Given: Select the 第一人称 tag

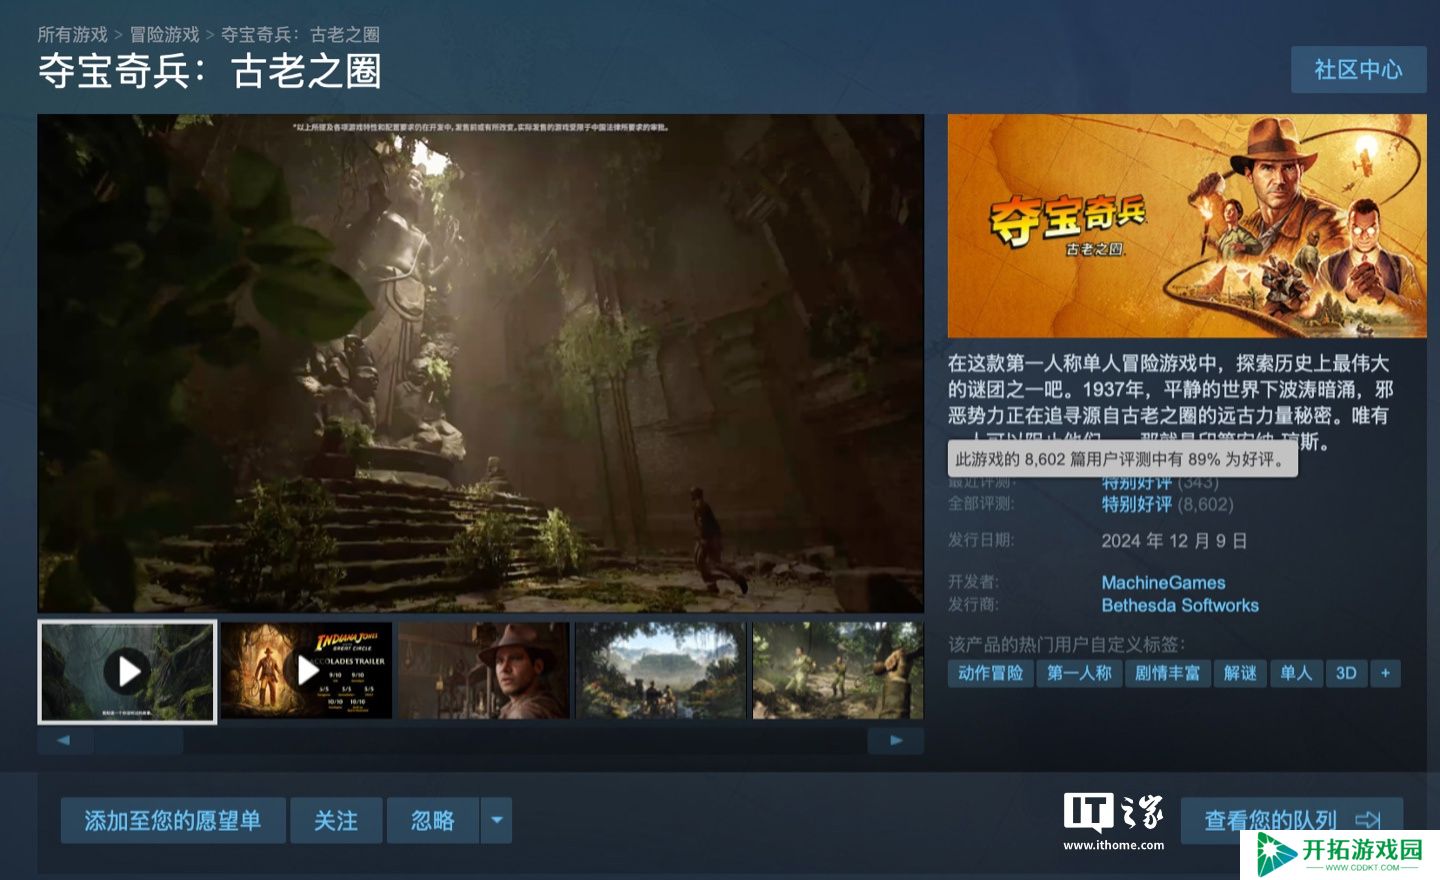Looking at the screenshot, I should [1079, 673].
